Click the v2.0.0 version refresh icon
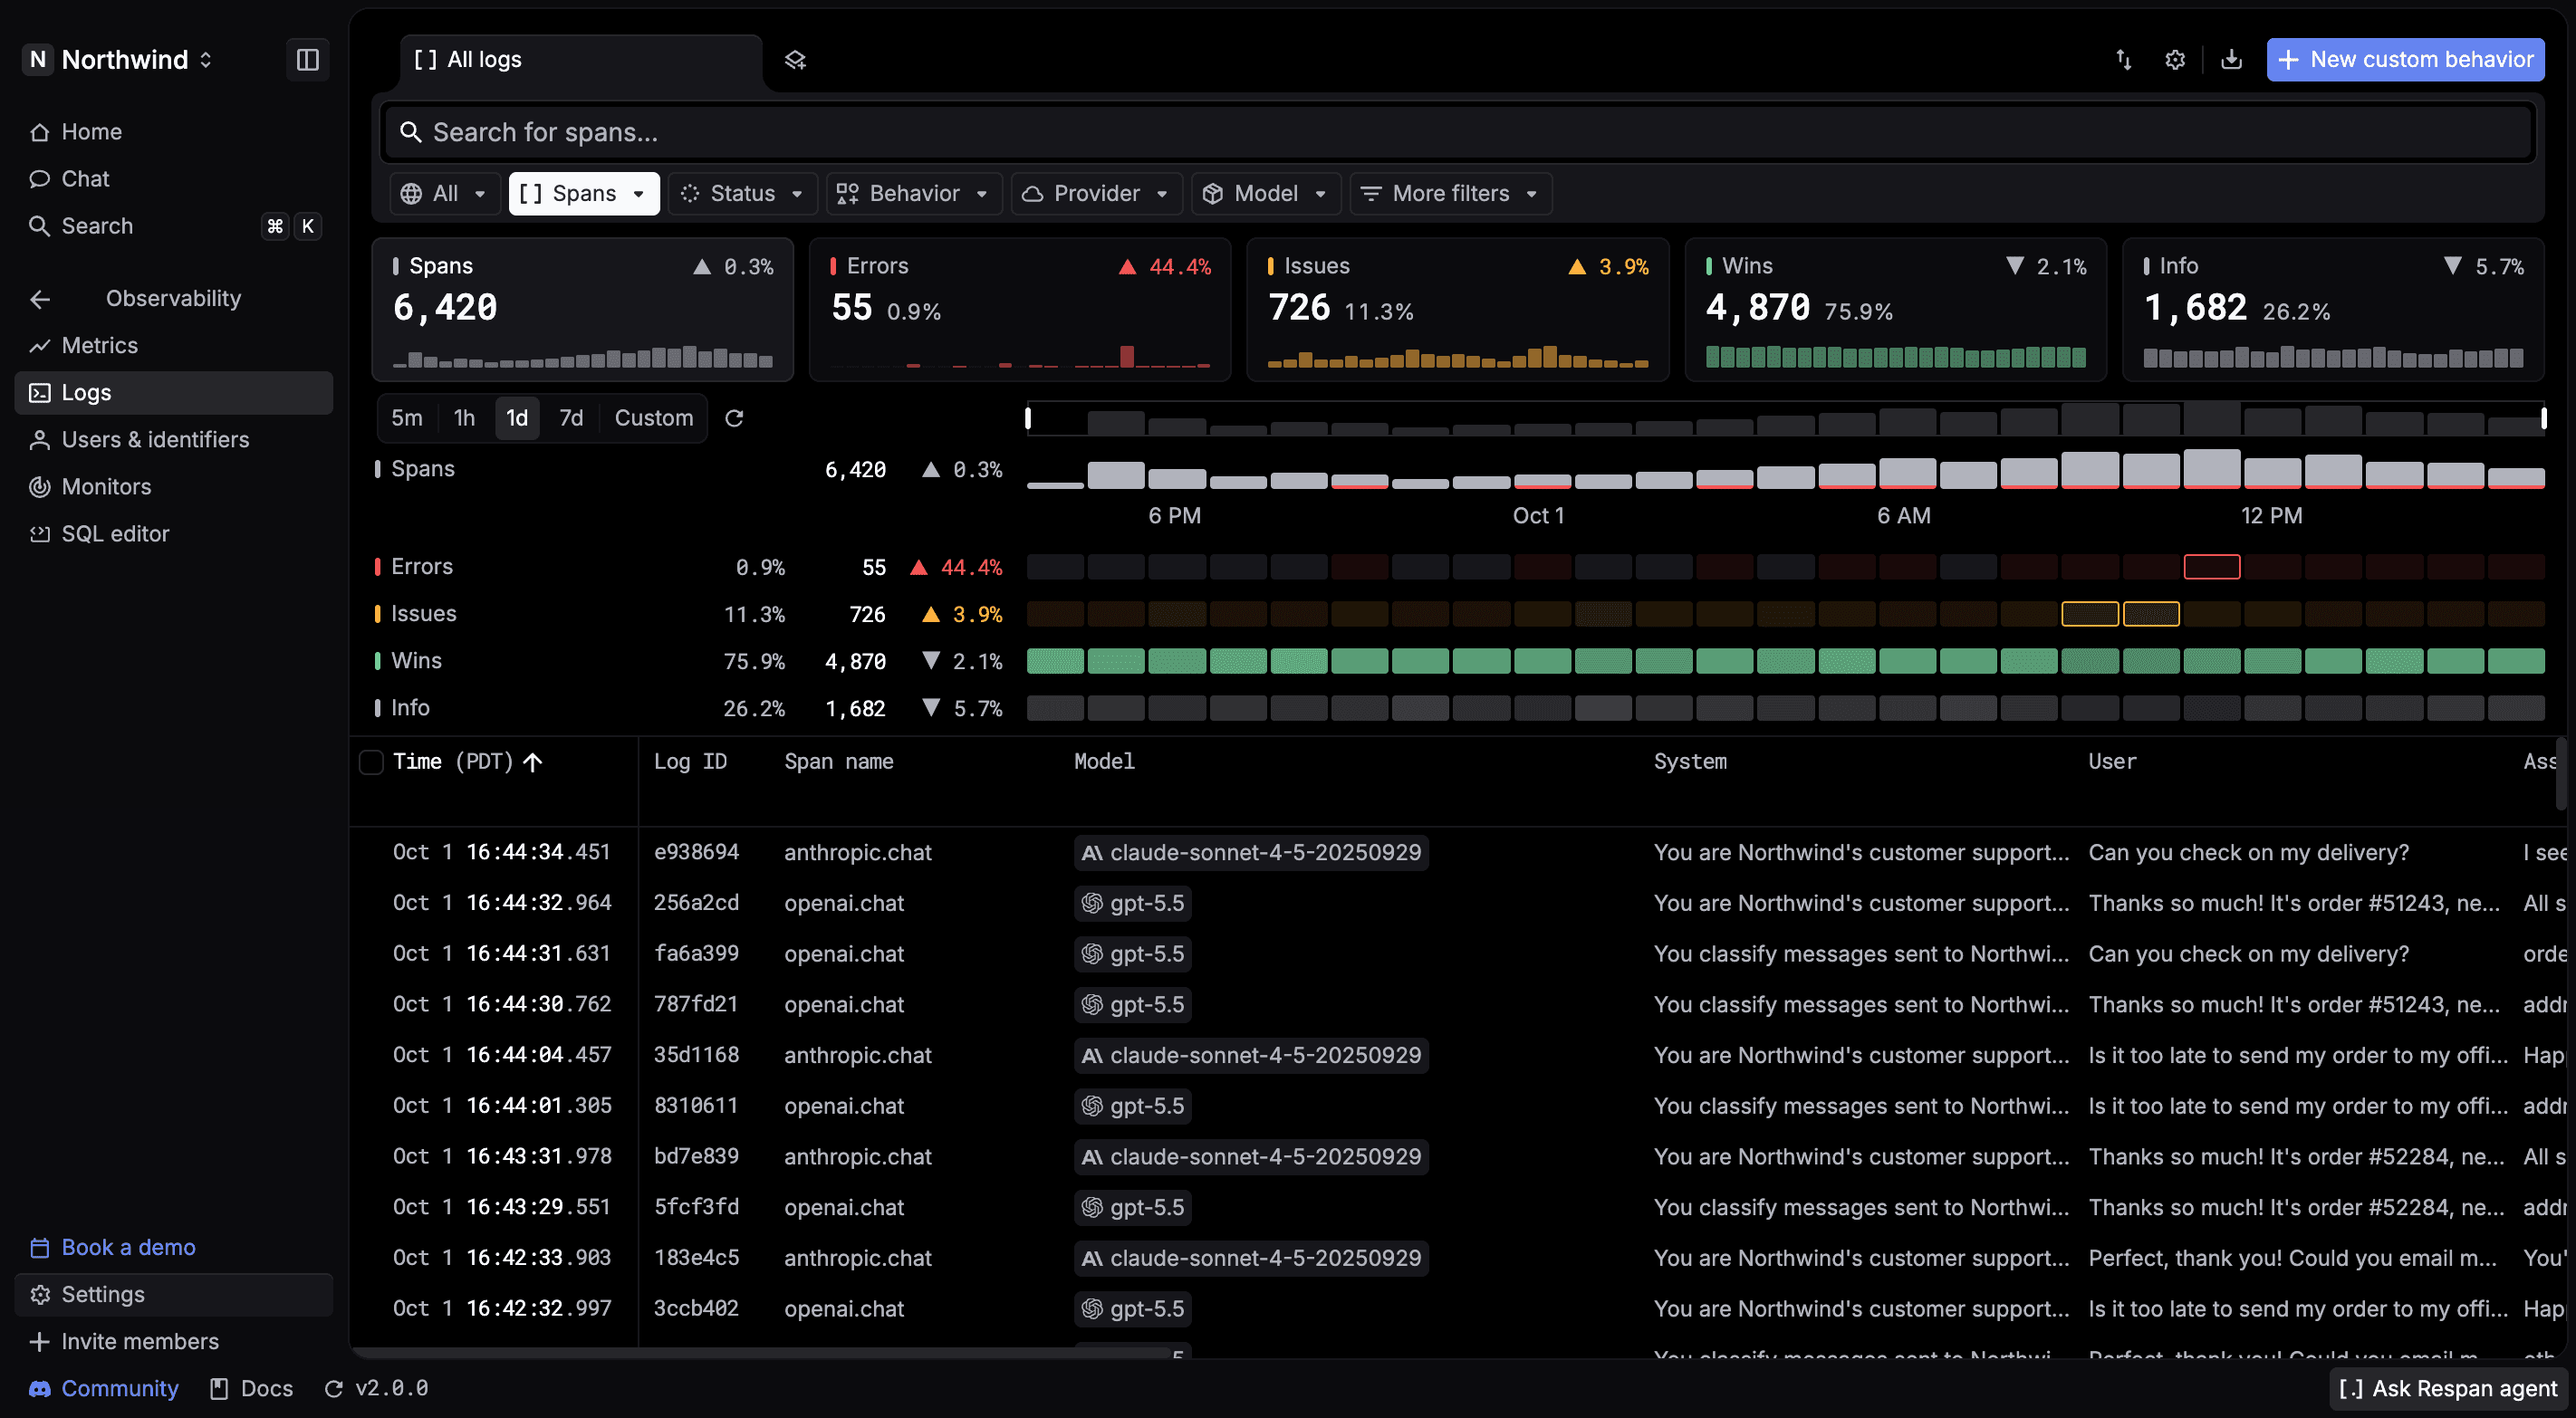Screen dimensions: 2576x1418 coord(334,1388)
